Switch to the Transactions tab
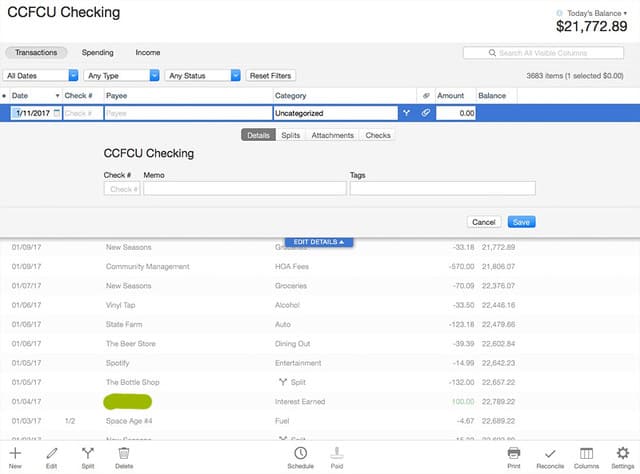The image size is (640, 474). [x=36, y=52]
